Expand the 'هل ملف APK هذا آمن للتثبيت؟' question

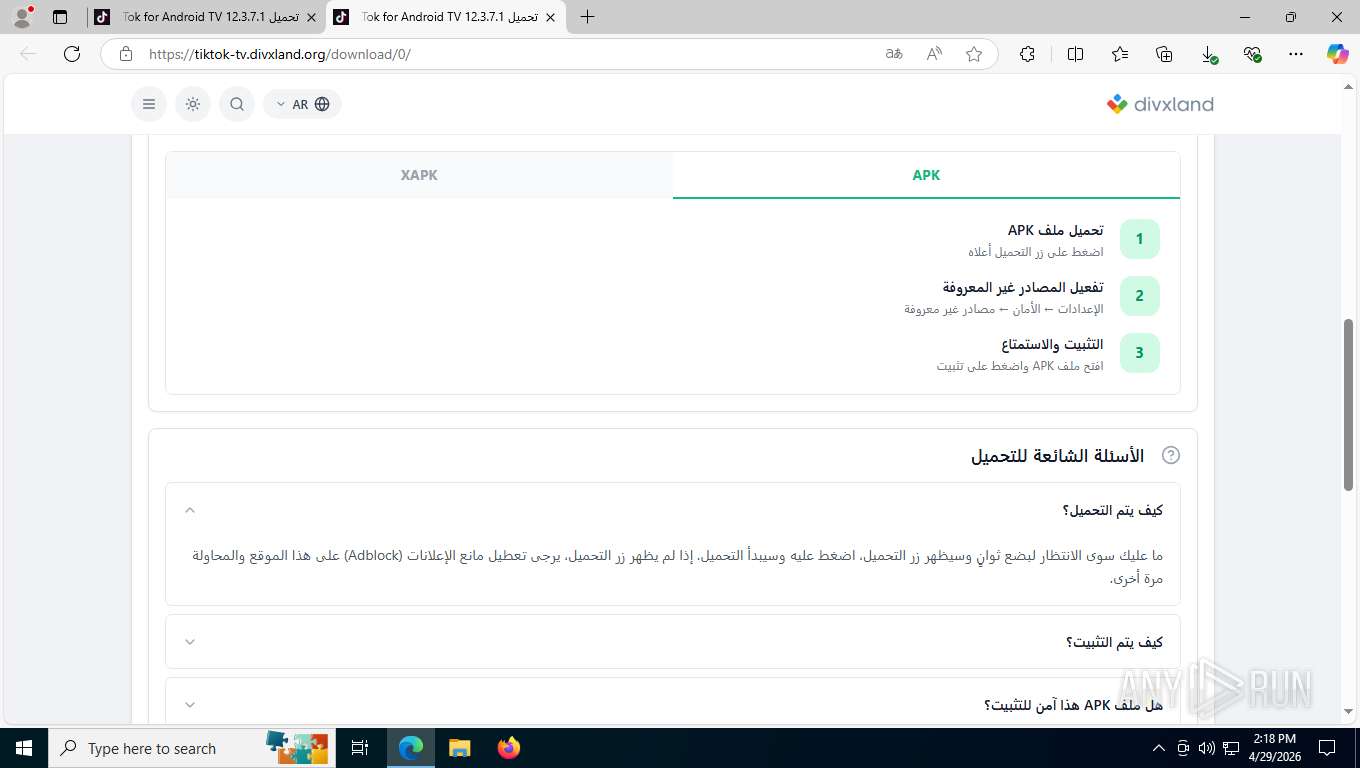pyautogui.click(x=673, y=705)
